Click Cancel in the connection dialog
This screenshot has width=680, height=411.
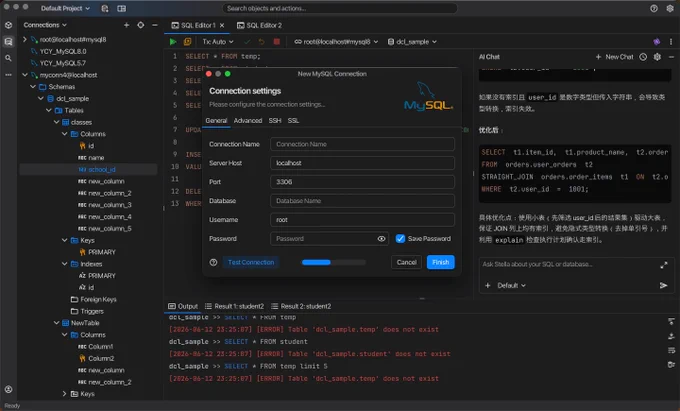406,262
